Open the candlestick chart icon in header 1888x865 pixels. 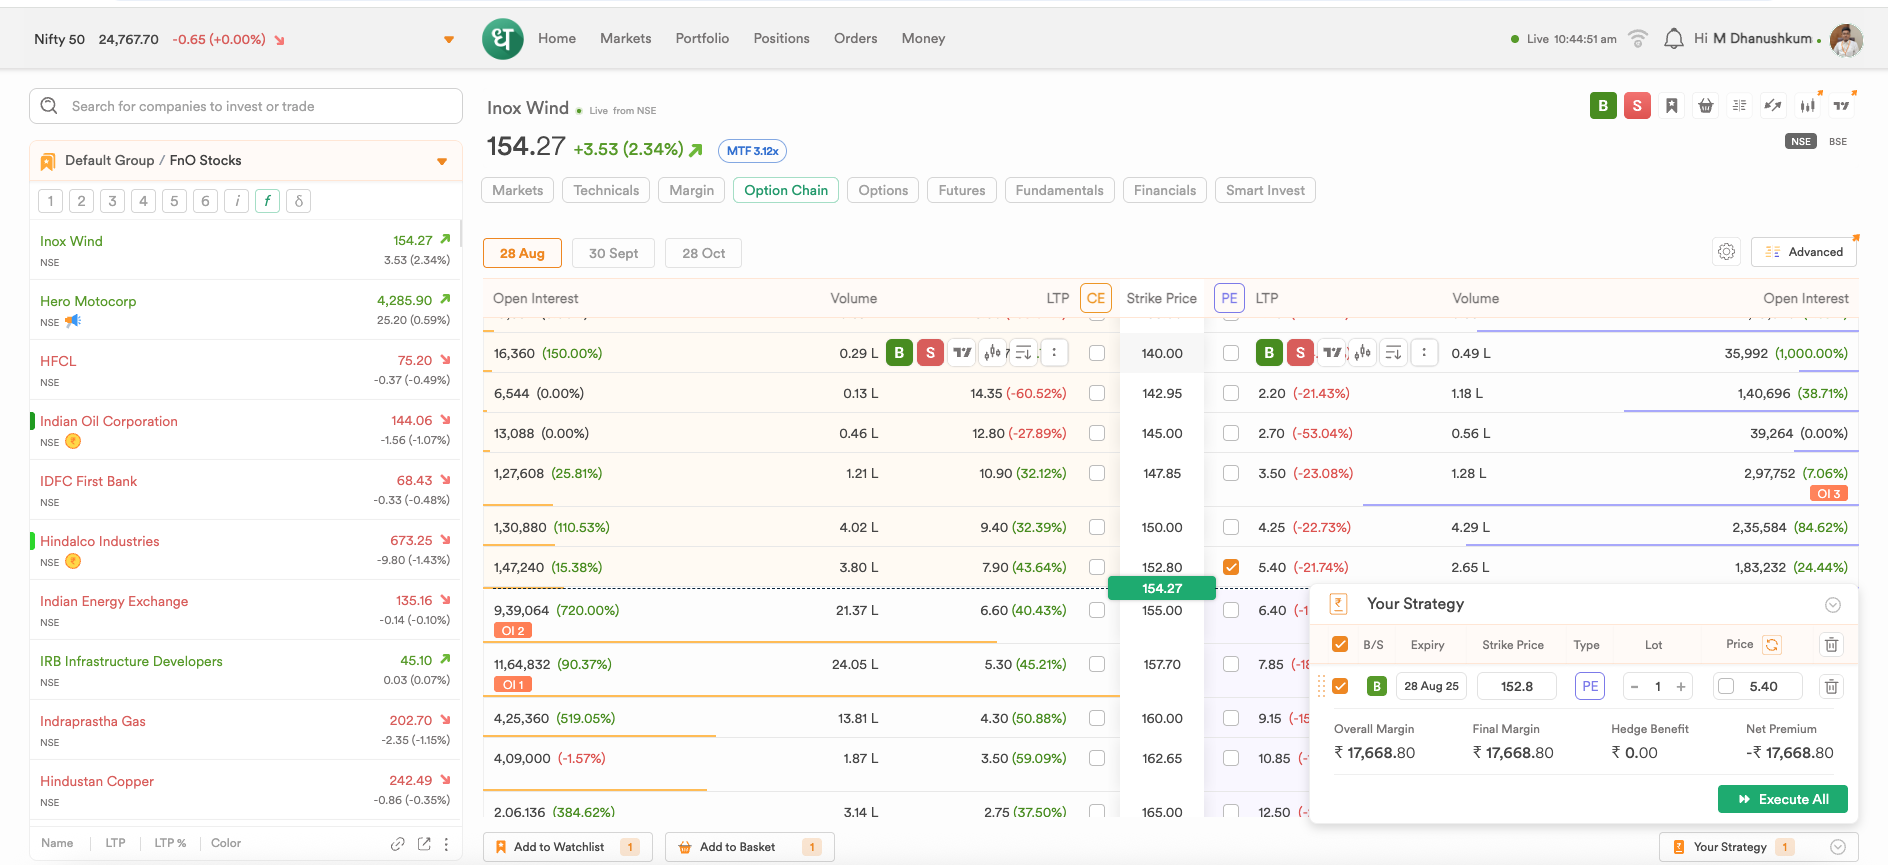tap(1807, 106)
